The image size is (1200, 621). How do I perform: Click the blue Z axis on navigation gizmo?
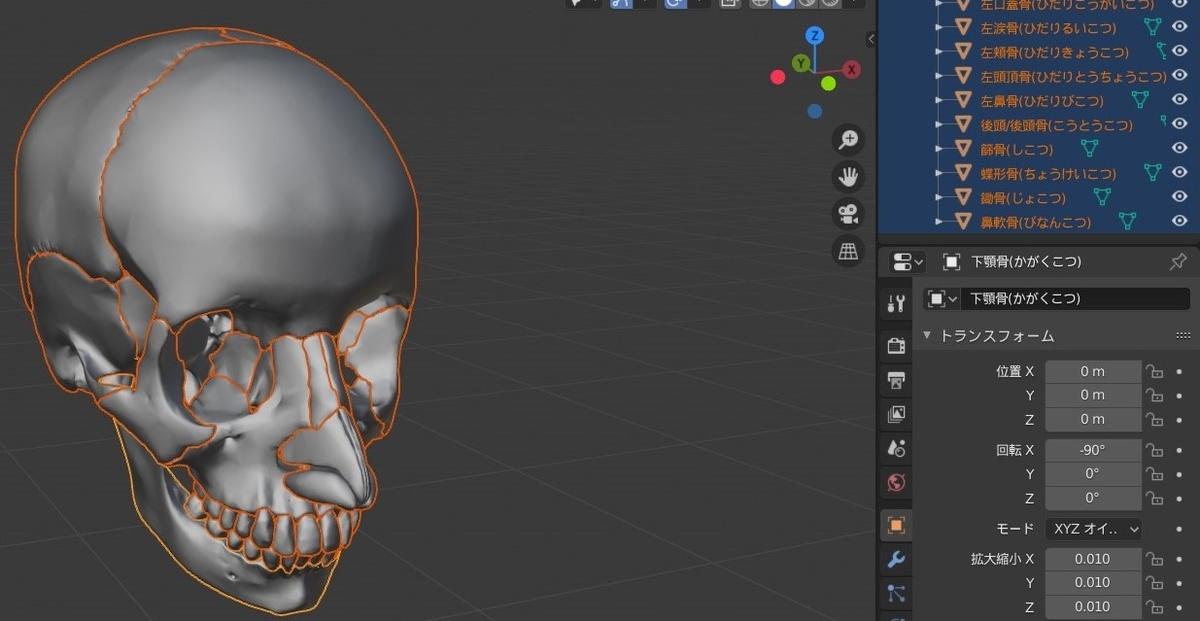coord(815,36)
